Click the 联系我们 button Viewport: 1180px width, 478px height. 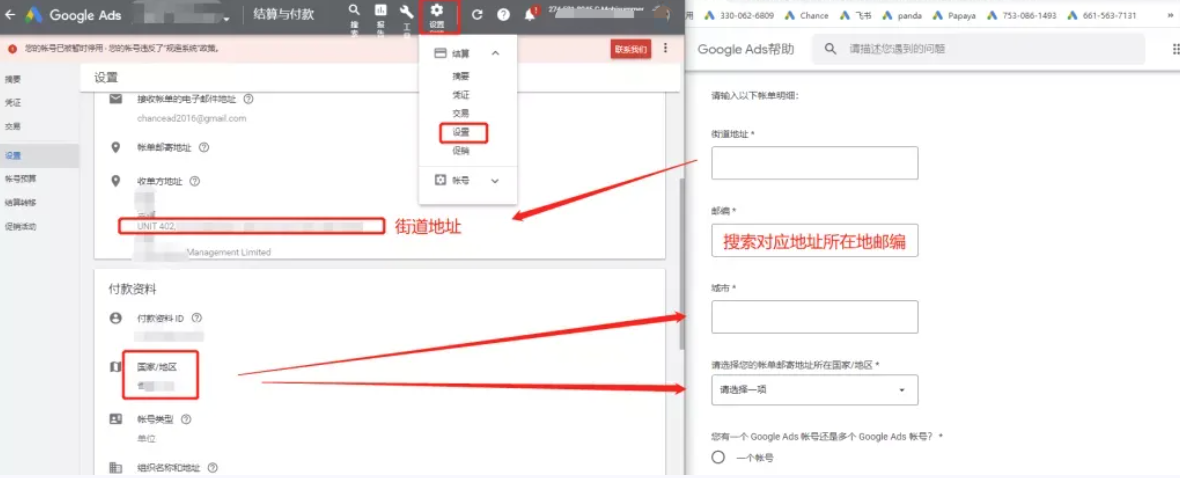tap(630, 48)
